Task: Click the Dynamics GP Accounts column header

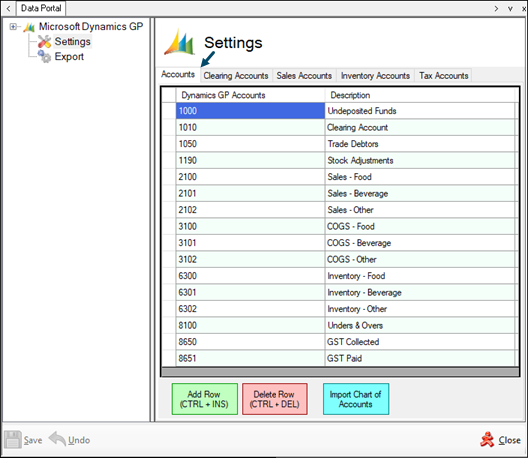Action: [250, 95]
